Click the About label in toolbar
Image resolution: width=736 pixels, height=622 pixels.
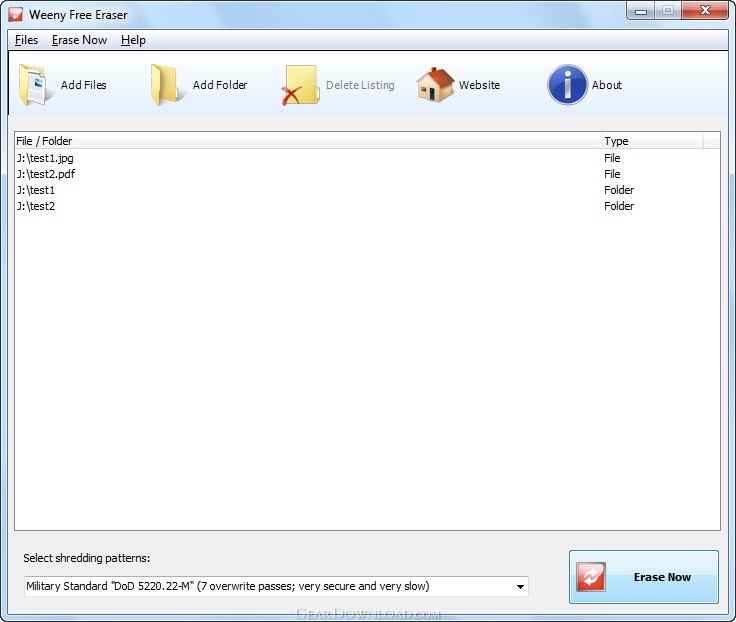coord(606,85)
